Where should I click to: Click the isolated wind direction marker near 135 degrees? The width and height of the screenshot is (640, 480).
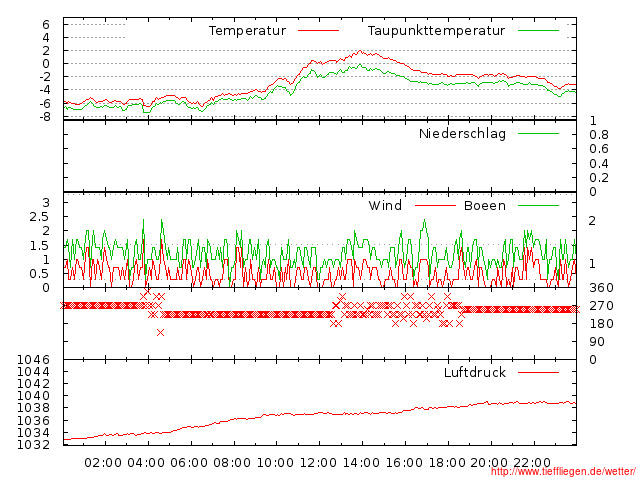(x=160, y=333)
